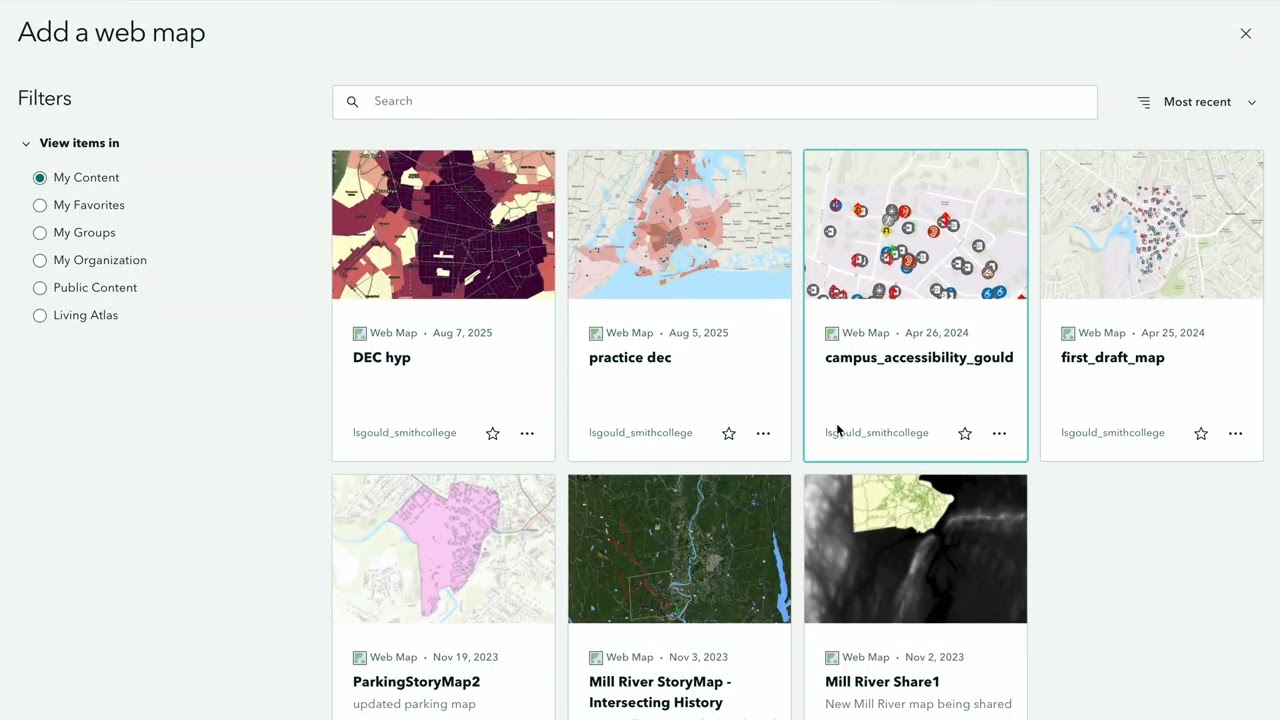Screen dimensions: 1280x720
Task: Click the Filters heading
Action: tap(45, 98)
